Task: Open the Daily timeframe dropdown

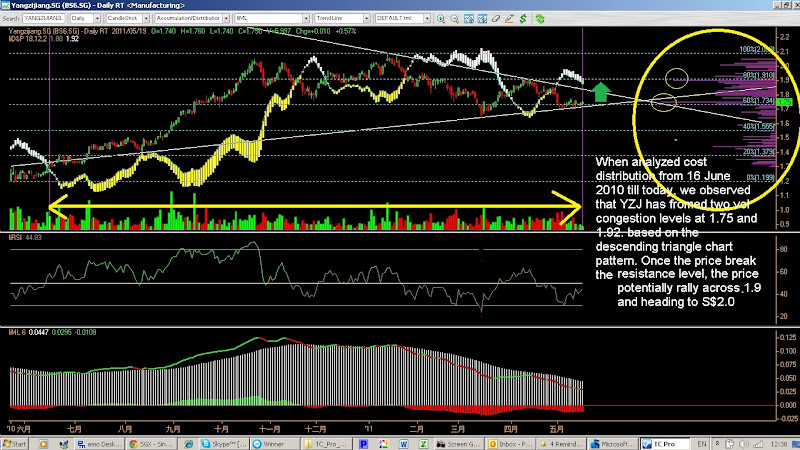Action: pos(97,18)
